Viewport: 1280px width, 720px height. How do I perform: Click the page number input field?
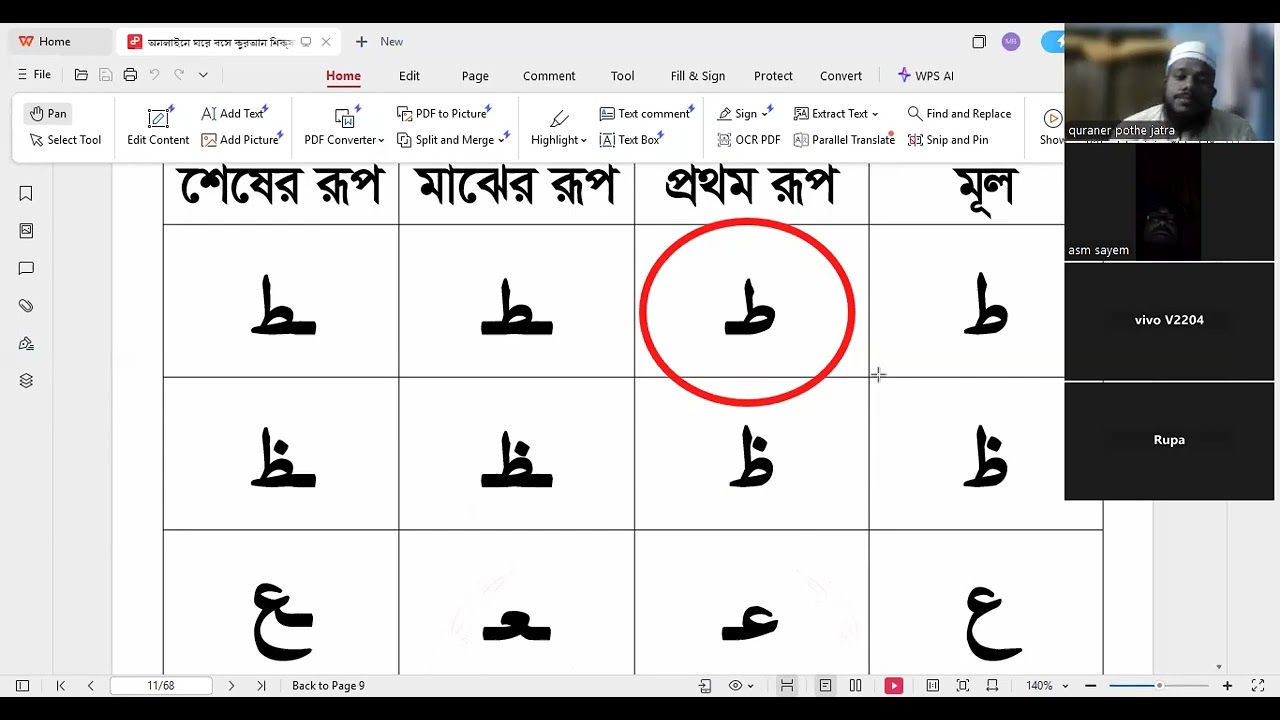tap(161, 686)
